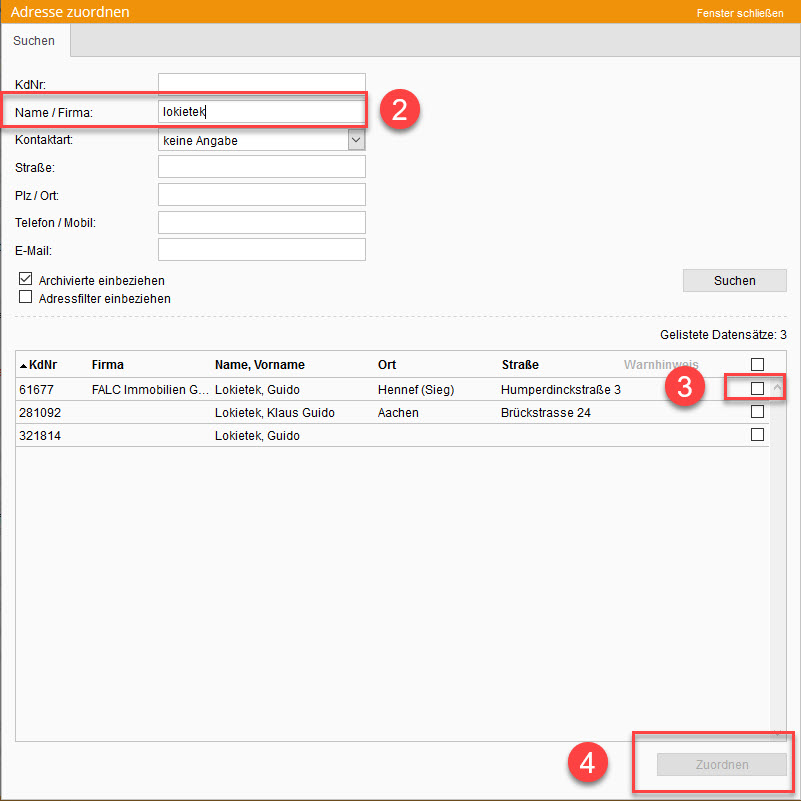Screen dimensions: 801x801
Task: Click the Ort column header
Action: click(386, 365)
